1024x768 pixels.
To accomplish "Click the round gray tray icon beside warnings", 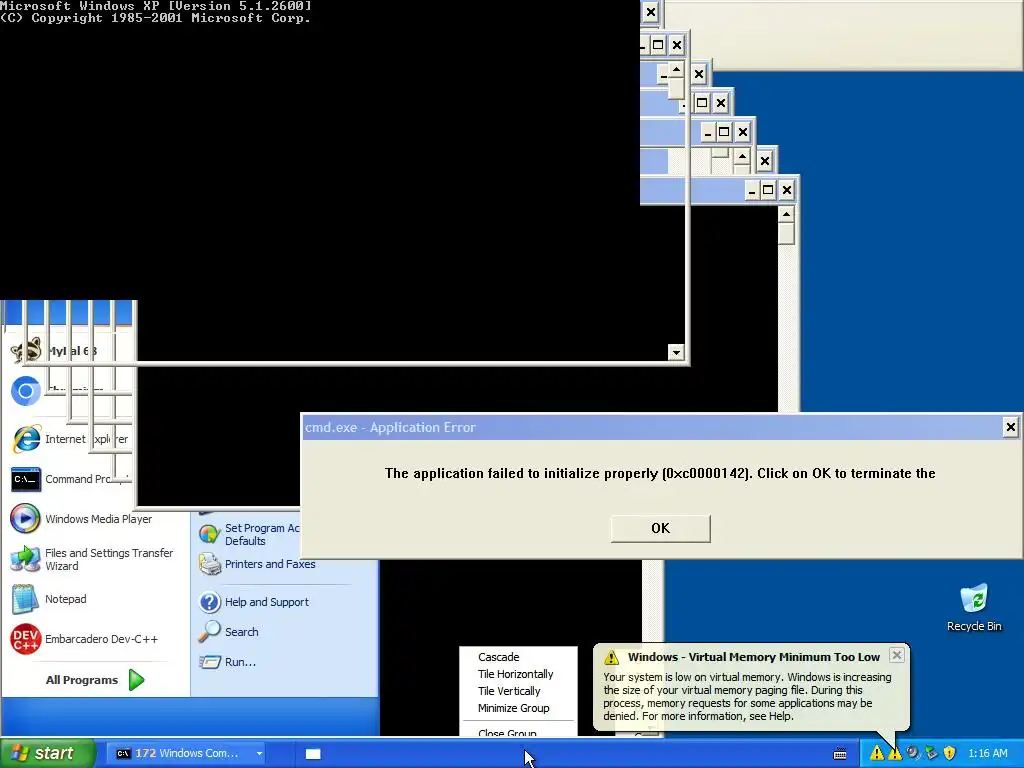I will [912, 753].
